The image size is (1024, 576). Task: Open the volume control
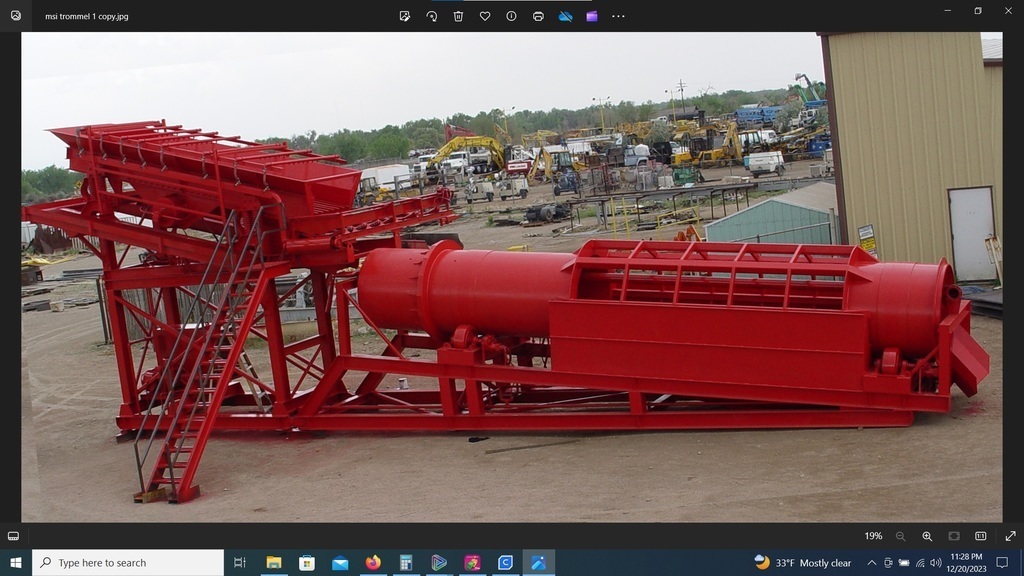tap(936, 562)
